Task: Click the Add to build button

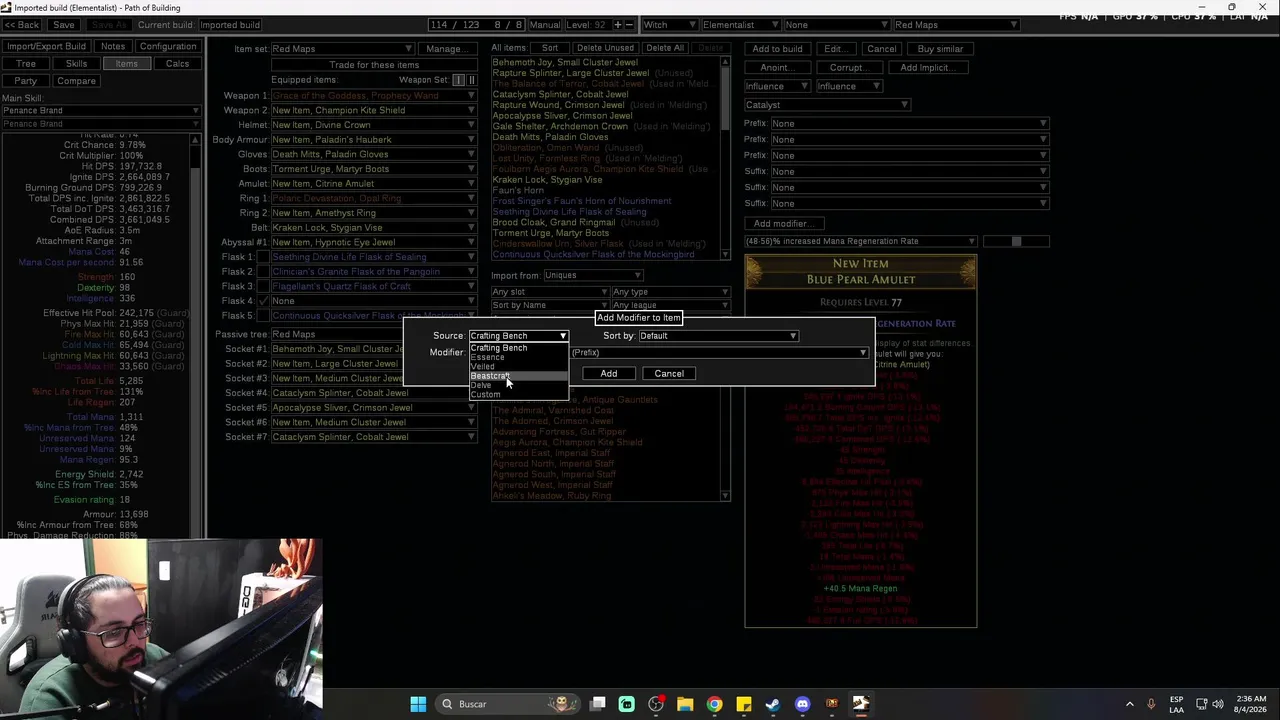Action: pos(777,49)
